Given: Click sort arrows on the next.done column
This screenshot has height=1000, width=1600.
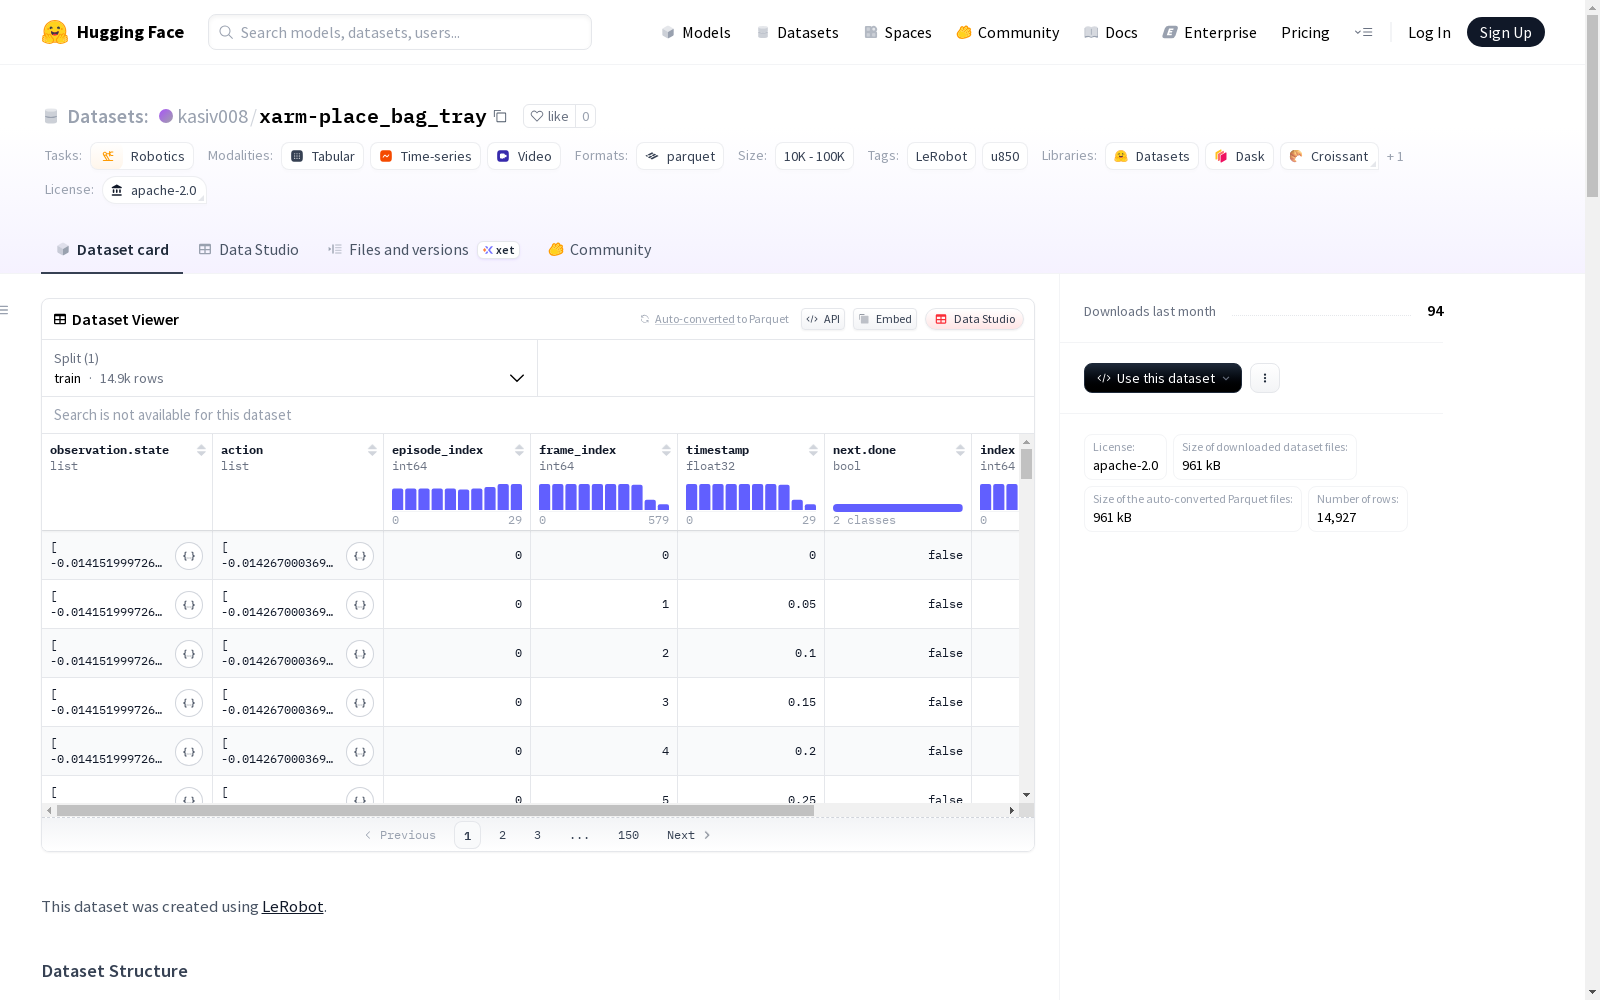Looking at the screenshot, I should tap(960, 450).
